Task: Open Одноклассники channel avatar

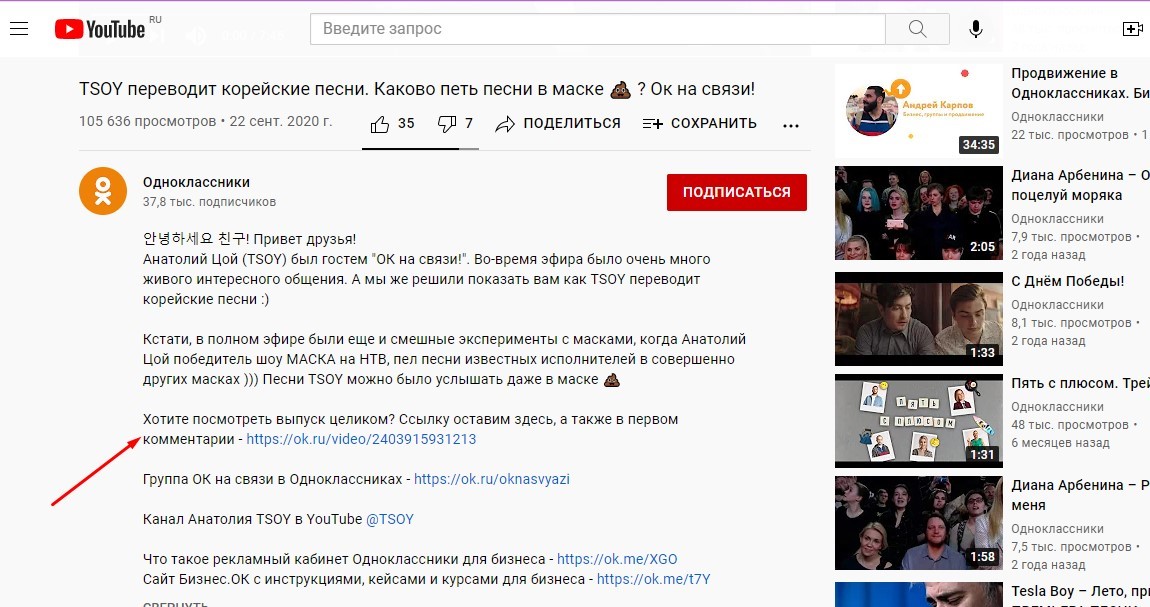Action: 103,191
